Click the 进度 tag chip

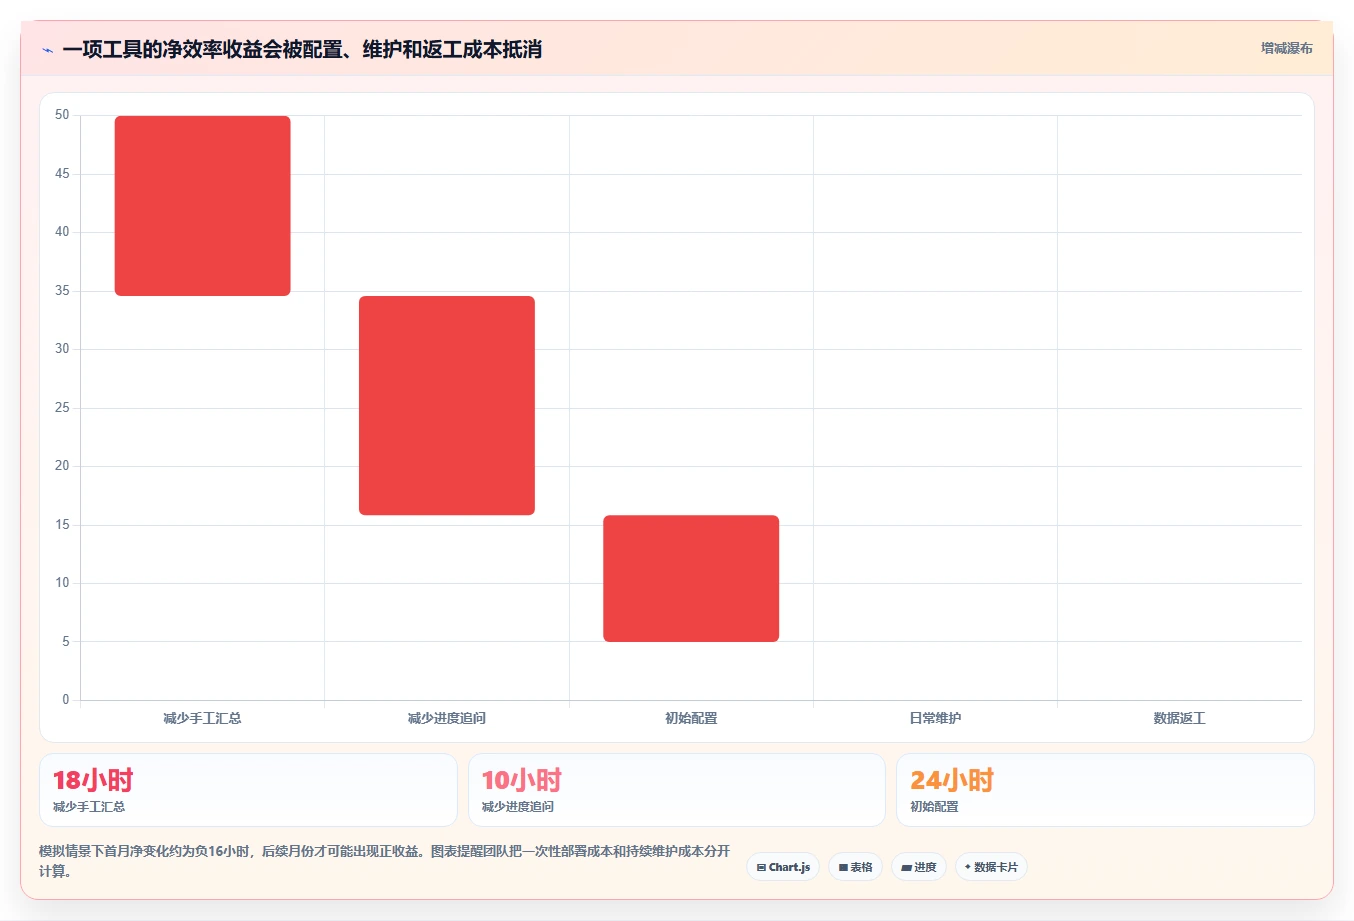919,867
